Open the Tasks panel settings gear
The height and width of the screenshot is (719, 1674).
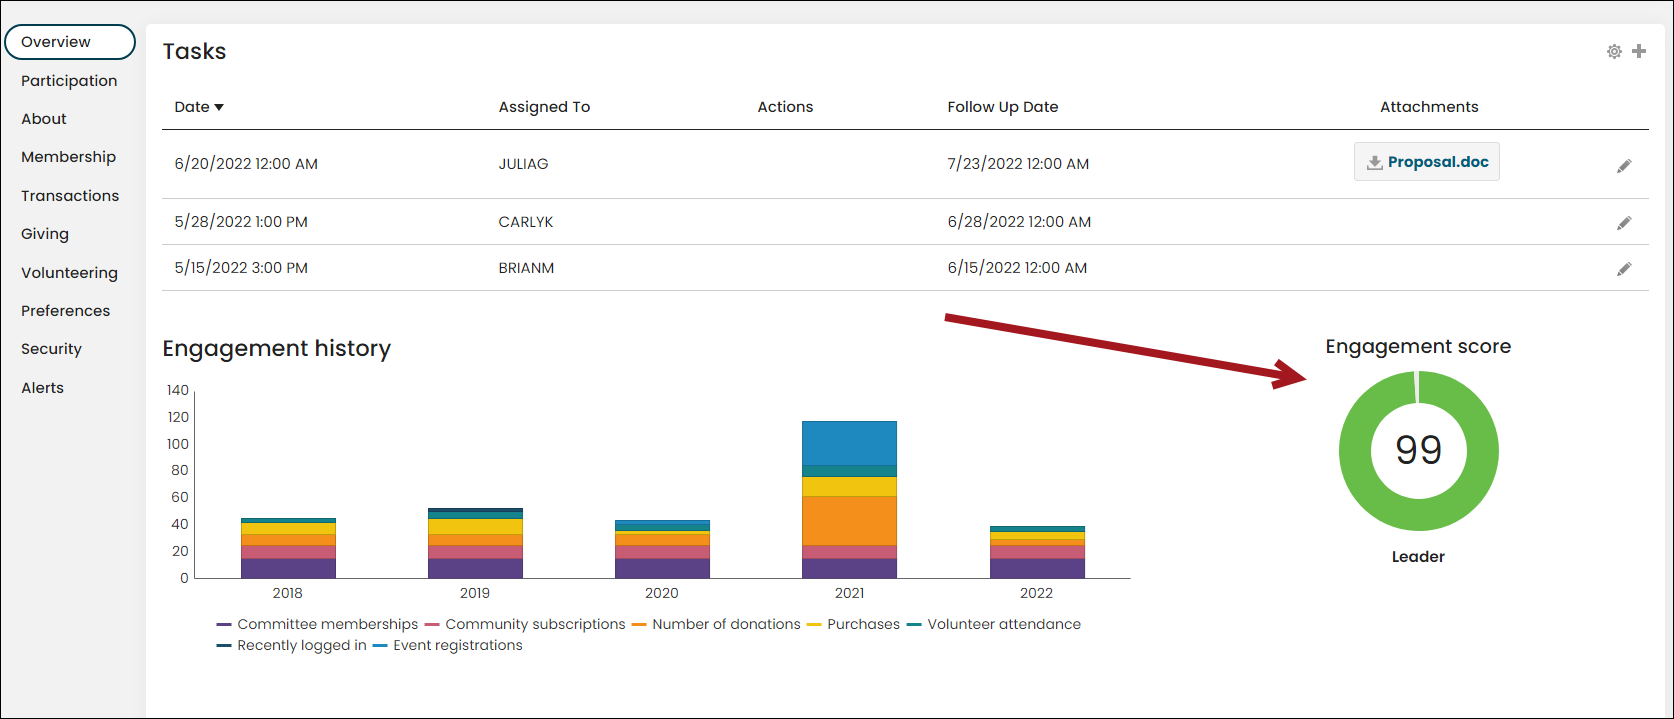[x=1614, y=51]
